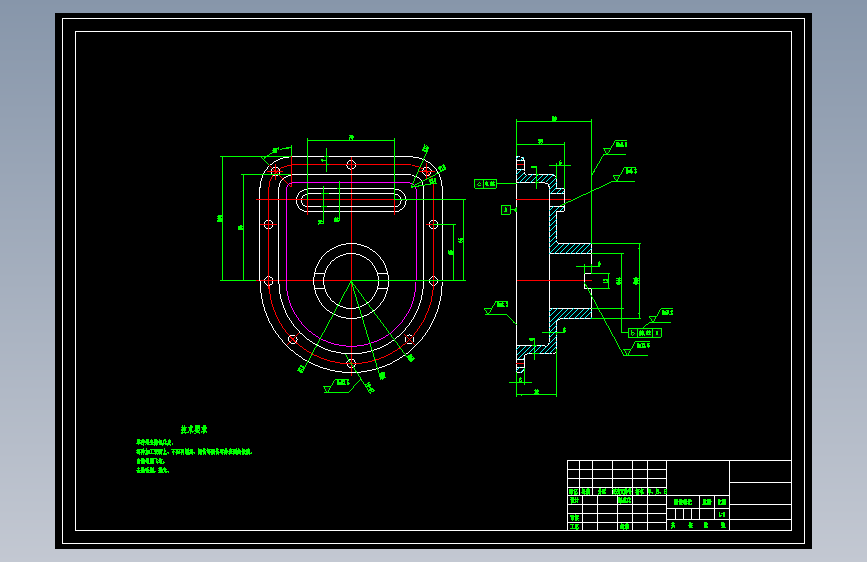The image size is (867, 562).
Task: Click the keyway notch in the section view hub
Action: pos(588,281)
